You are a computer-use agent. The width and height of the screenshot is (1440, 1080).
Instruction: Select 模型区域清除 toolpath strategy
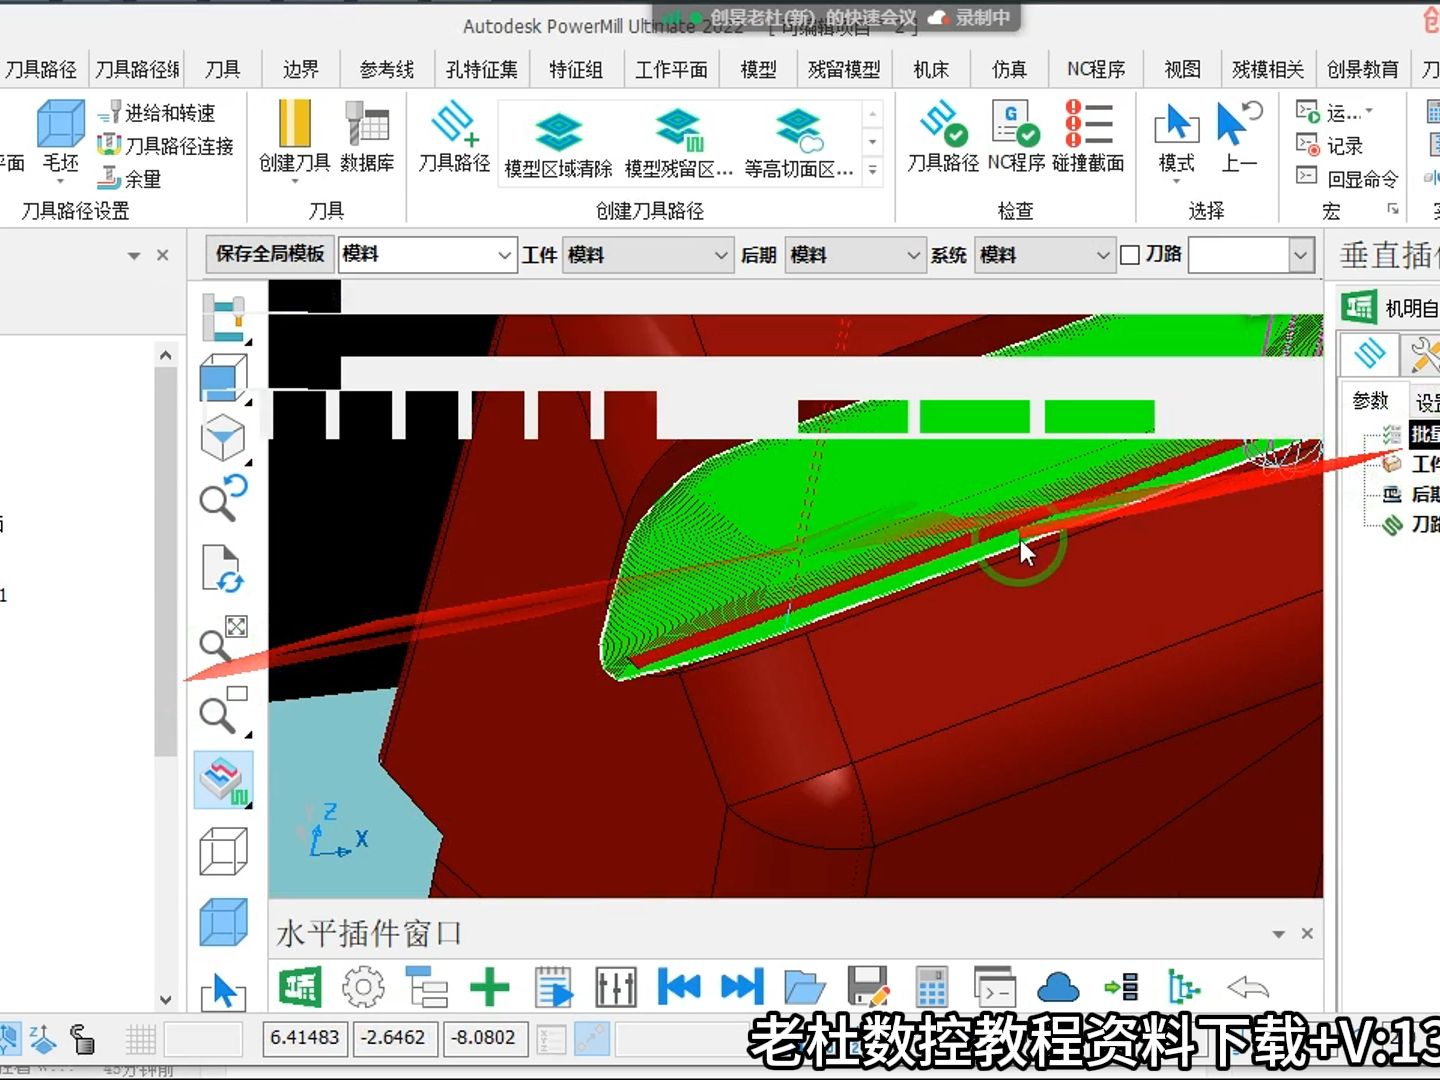pyautogui.click(x=558, y=144)
